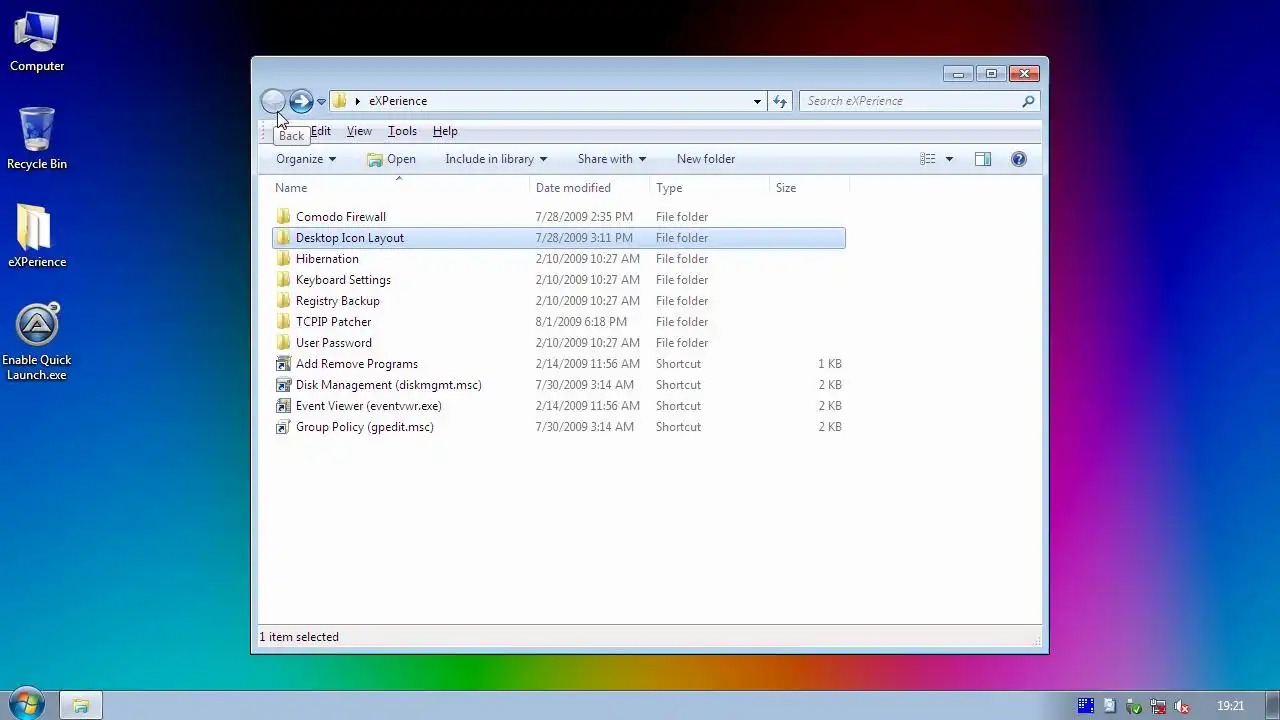Click the blue Help question mark icon
The image size is (1280, 720).
(1018, 159)
